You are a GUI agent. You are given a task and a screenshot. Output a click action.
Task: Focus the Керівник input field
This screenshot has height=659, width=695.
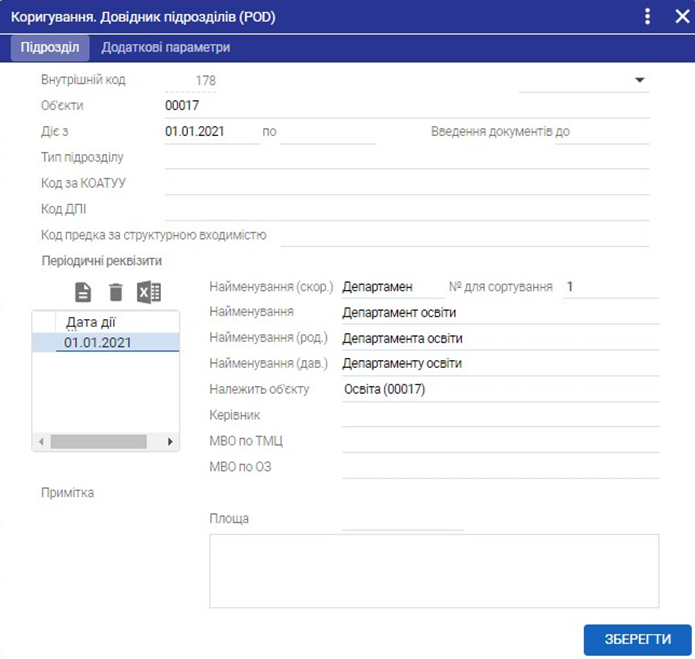click(500, 415)
